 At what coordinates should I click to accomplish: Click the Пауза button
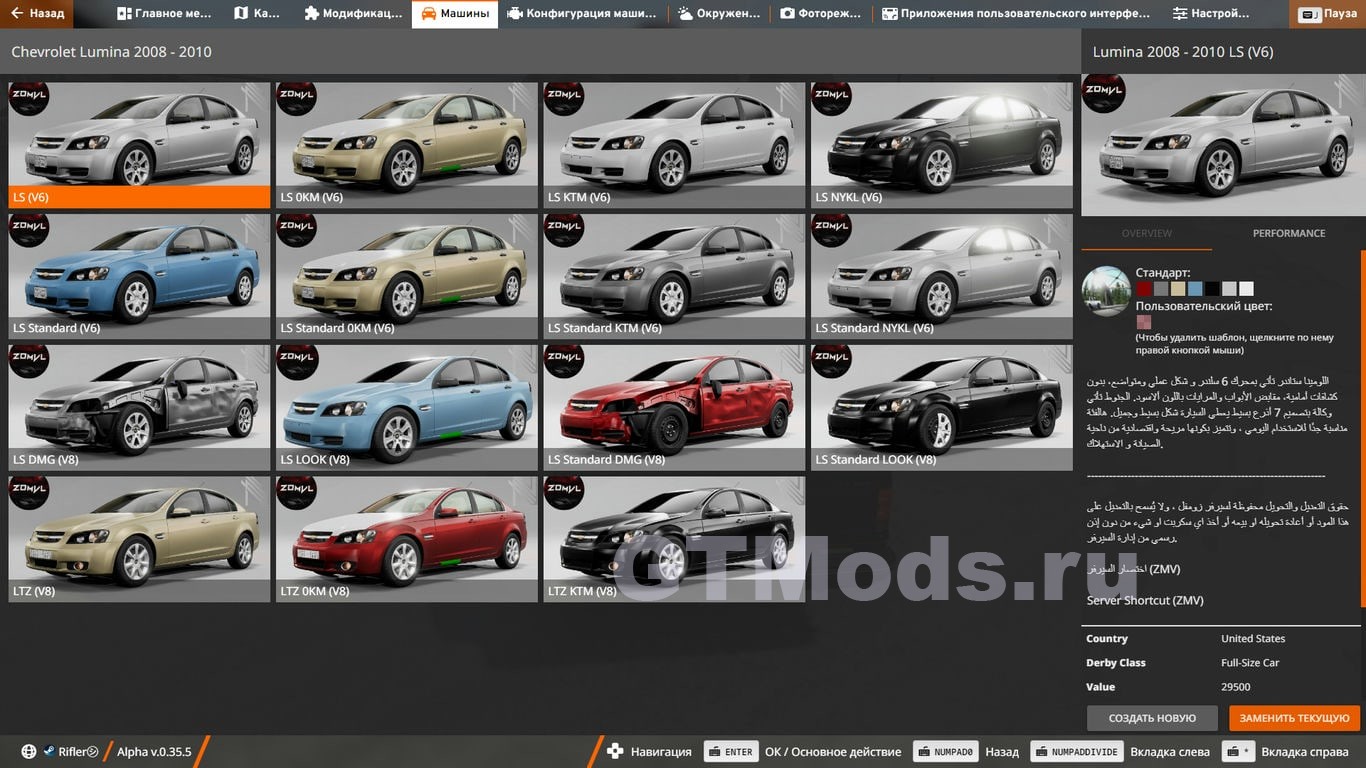(x=1328, y=15)
